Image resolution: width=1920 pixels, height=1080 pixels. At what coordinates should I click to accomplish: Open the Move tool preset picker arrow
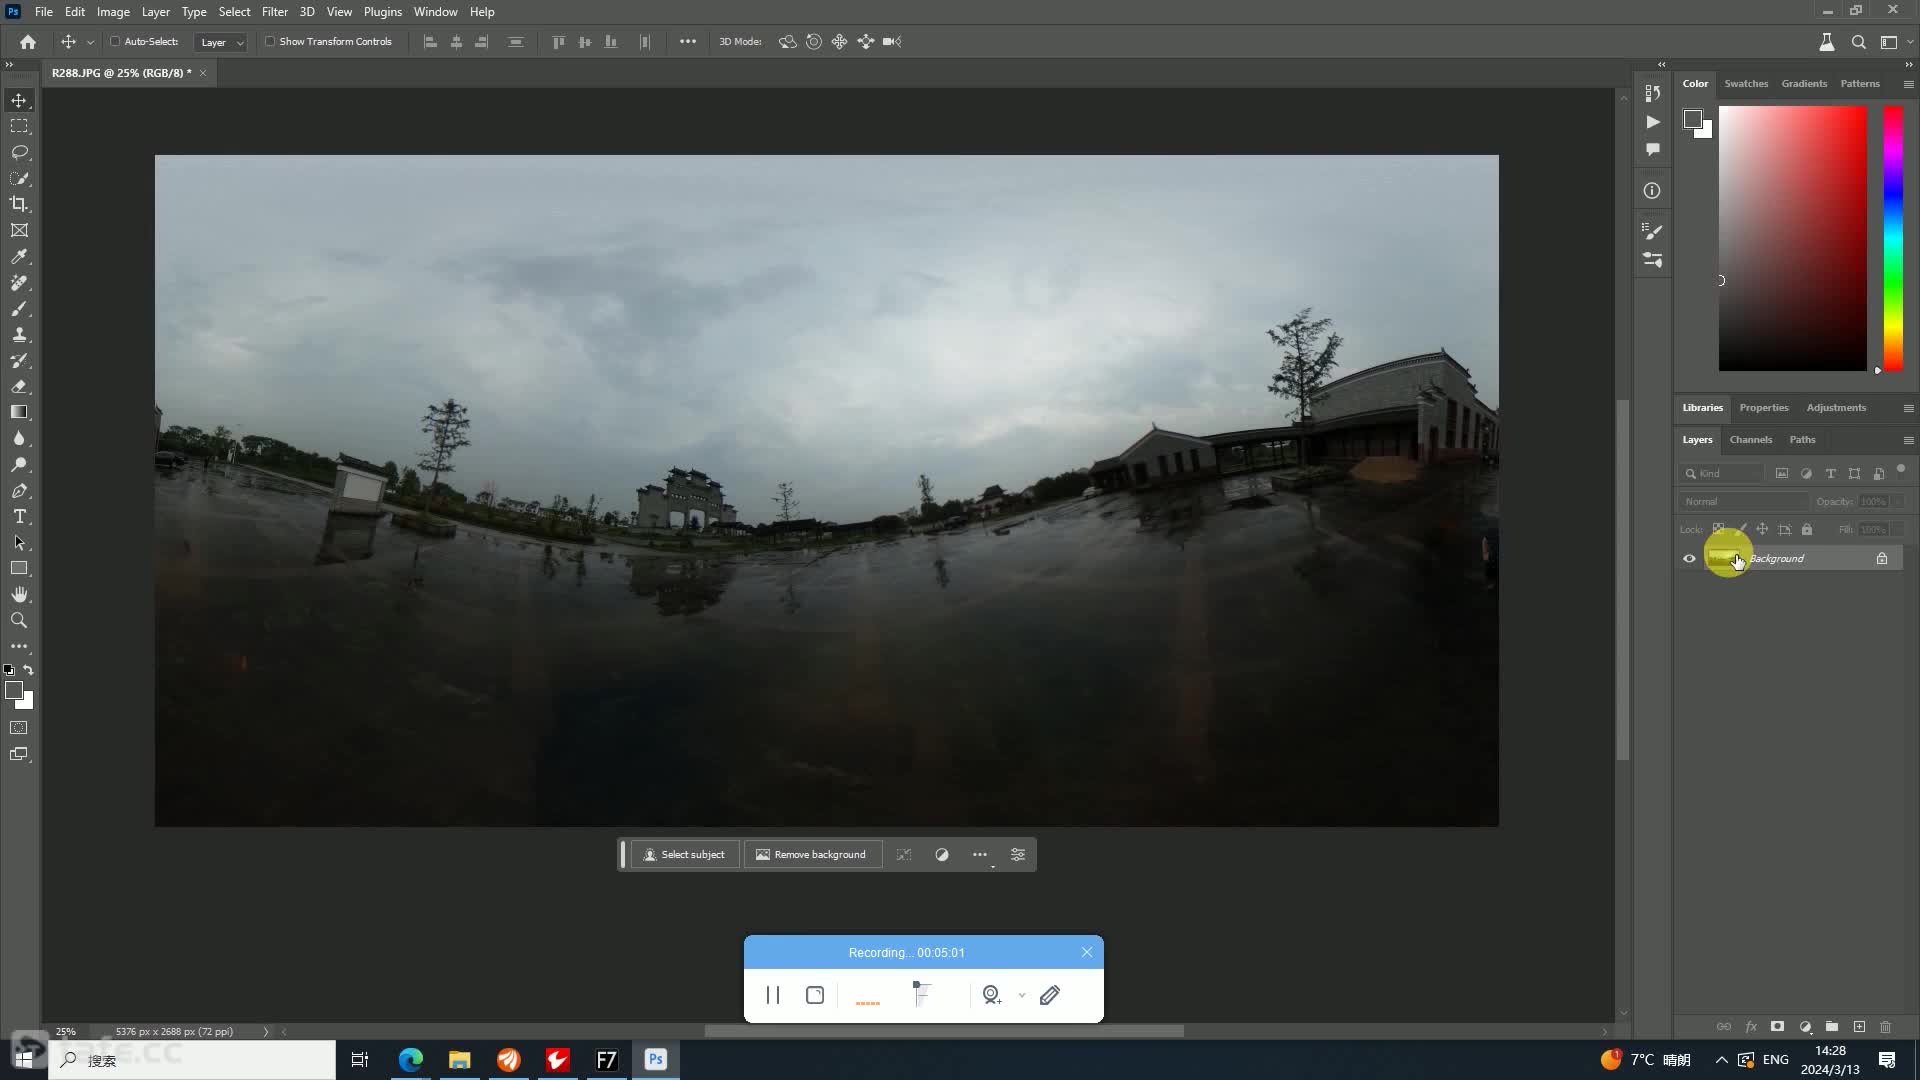click(90, 42)
